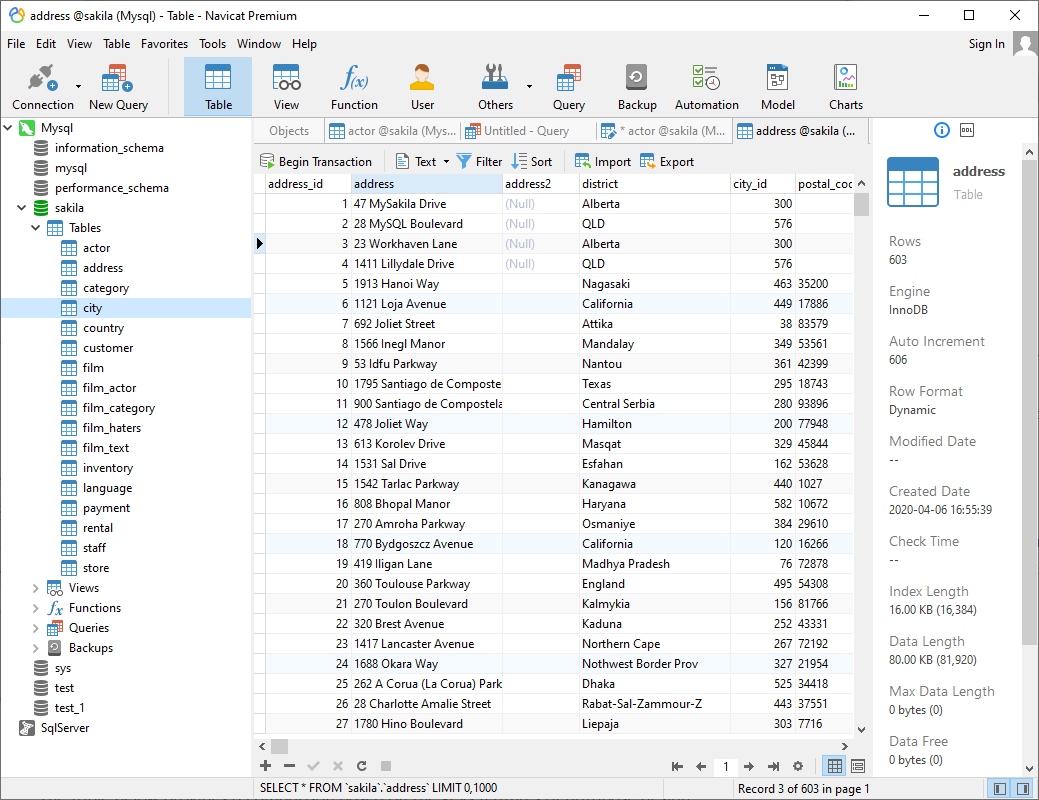Click Sign In
The height and width of the screenshot is (800, 1039).
986,44
